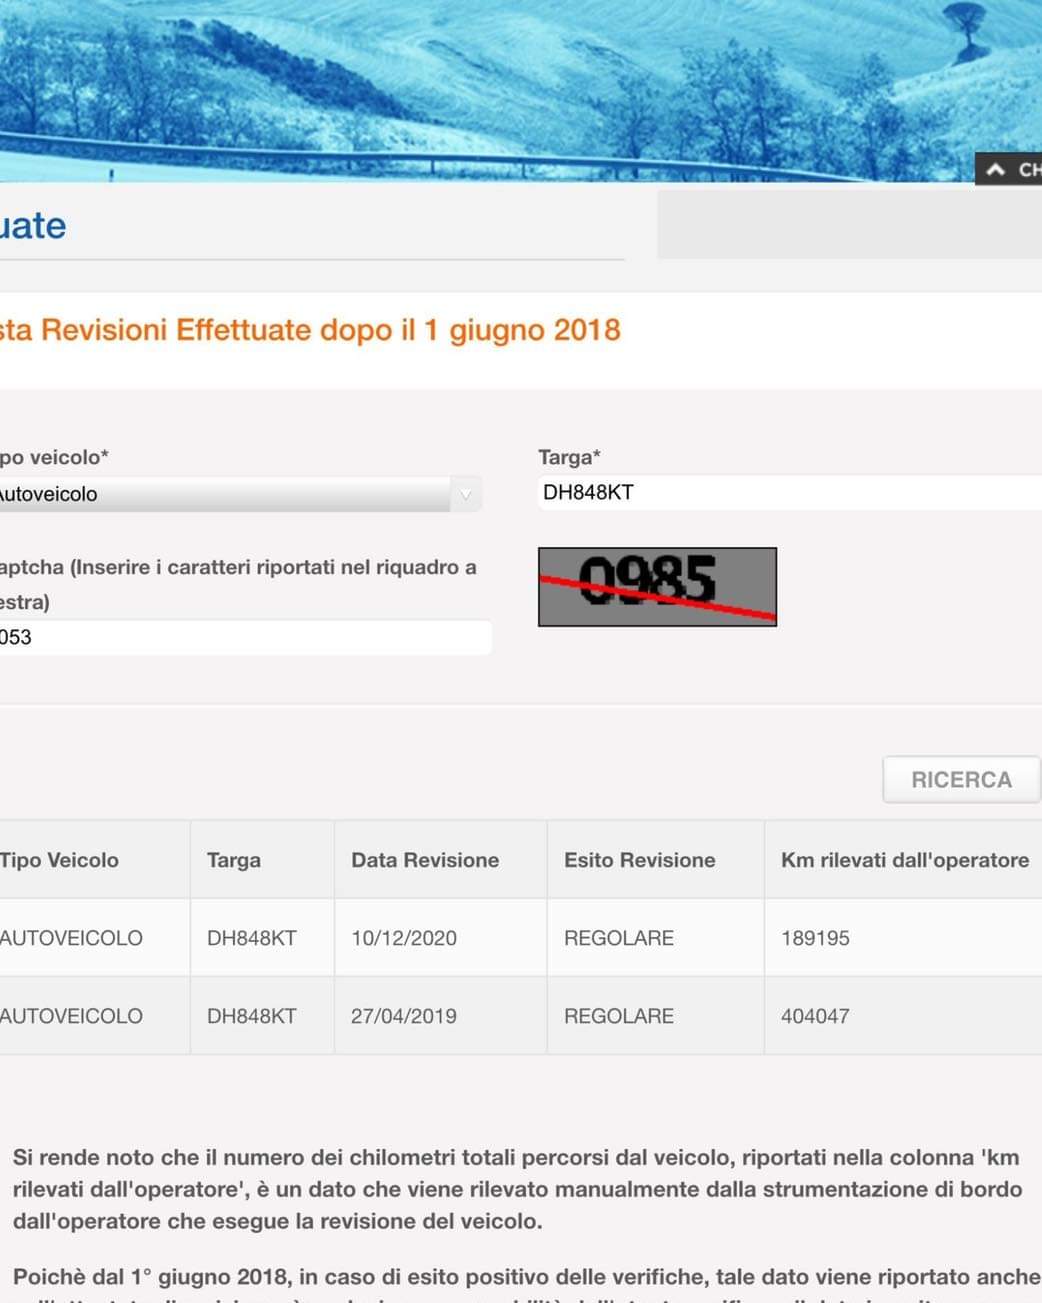Open the vehicle type dropdown showing Autoveicolo
This screenshot has height=1303, width=1042.
click(240, 494)
